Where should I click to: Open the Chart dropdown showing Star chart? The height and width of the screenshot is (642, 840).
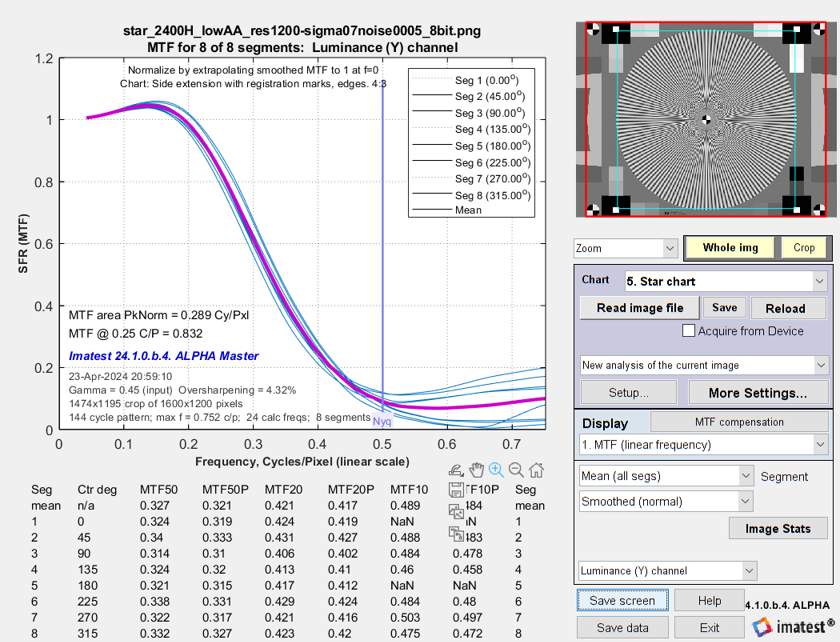click(x=726, y=281)
